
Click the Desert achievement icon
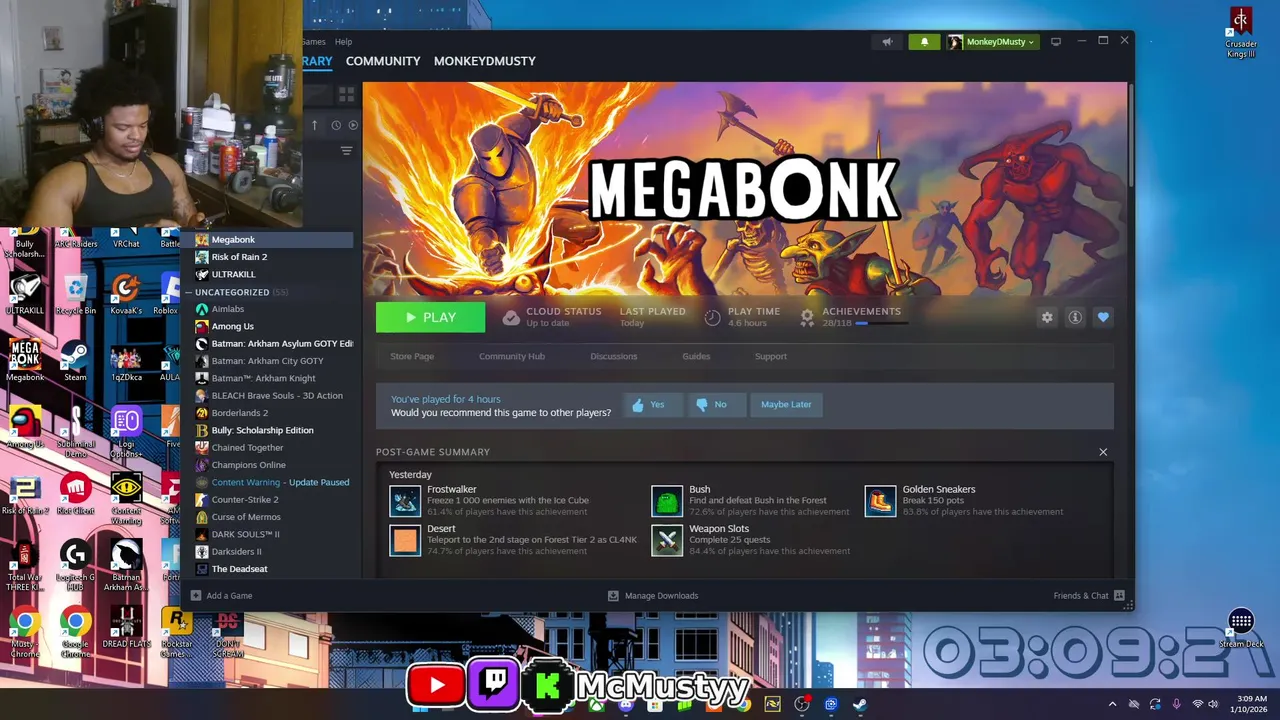tap(405, 540)
